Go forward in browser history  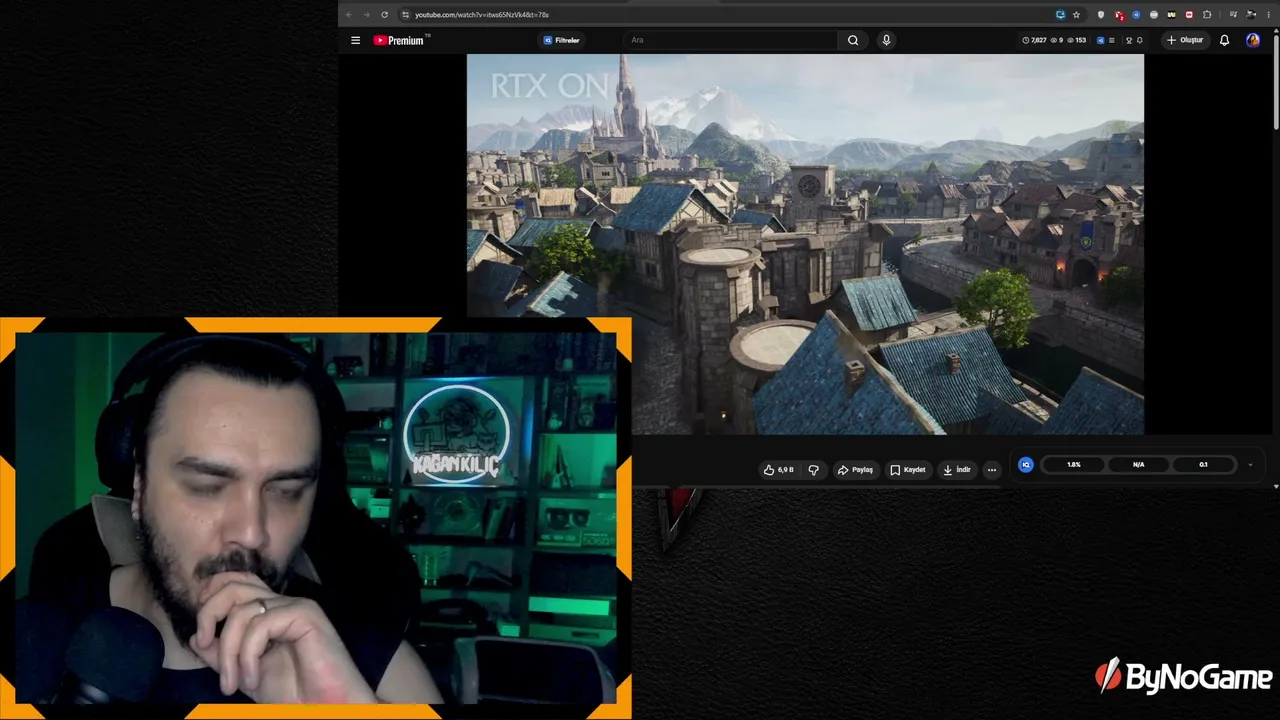click(x=366, y=15)
